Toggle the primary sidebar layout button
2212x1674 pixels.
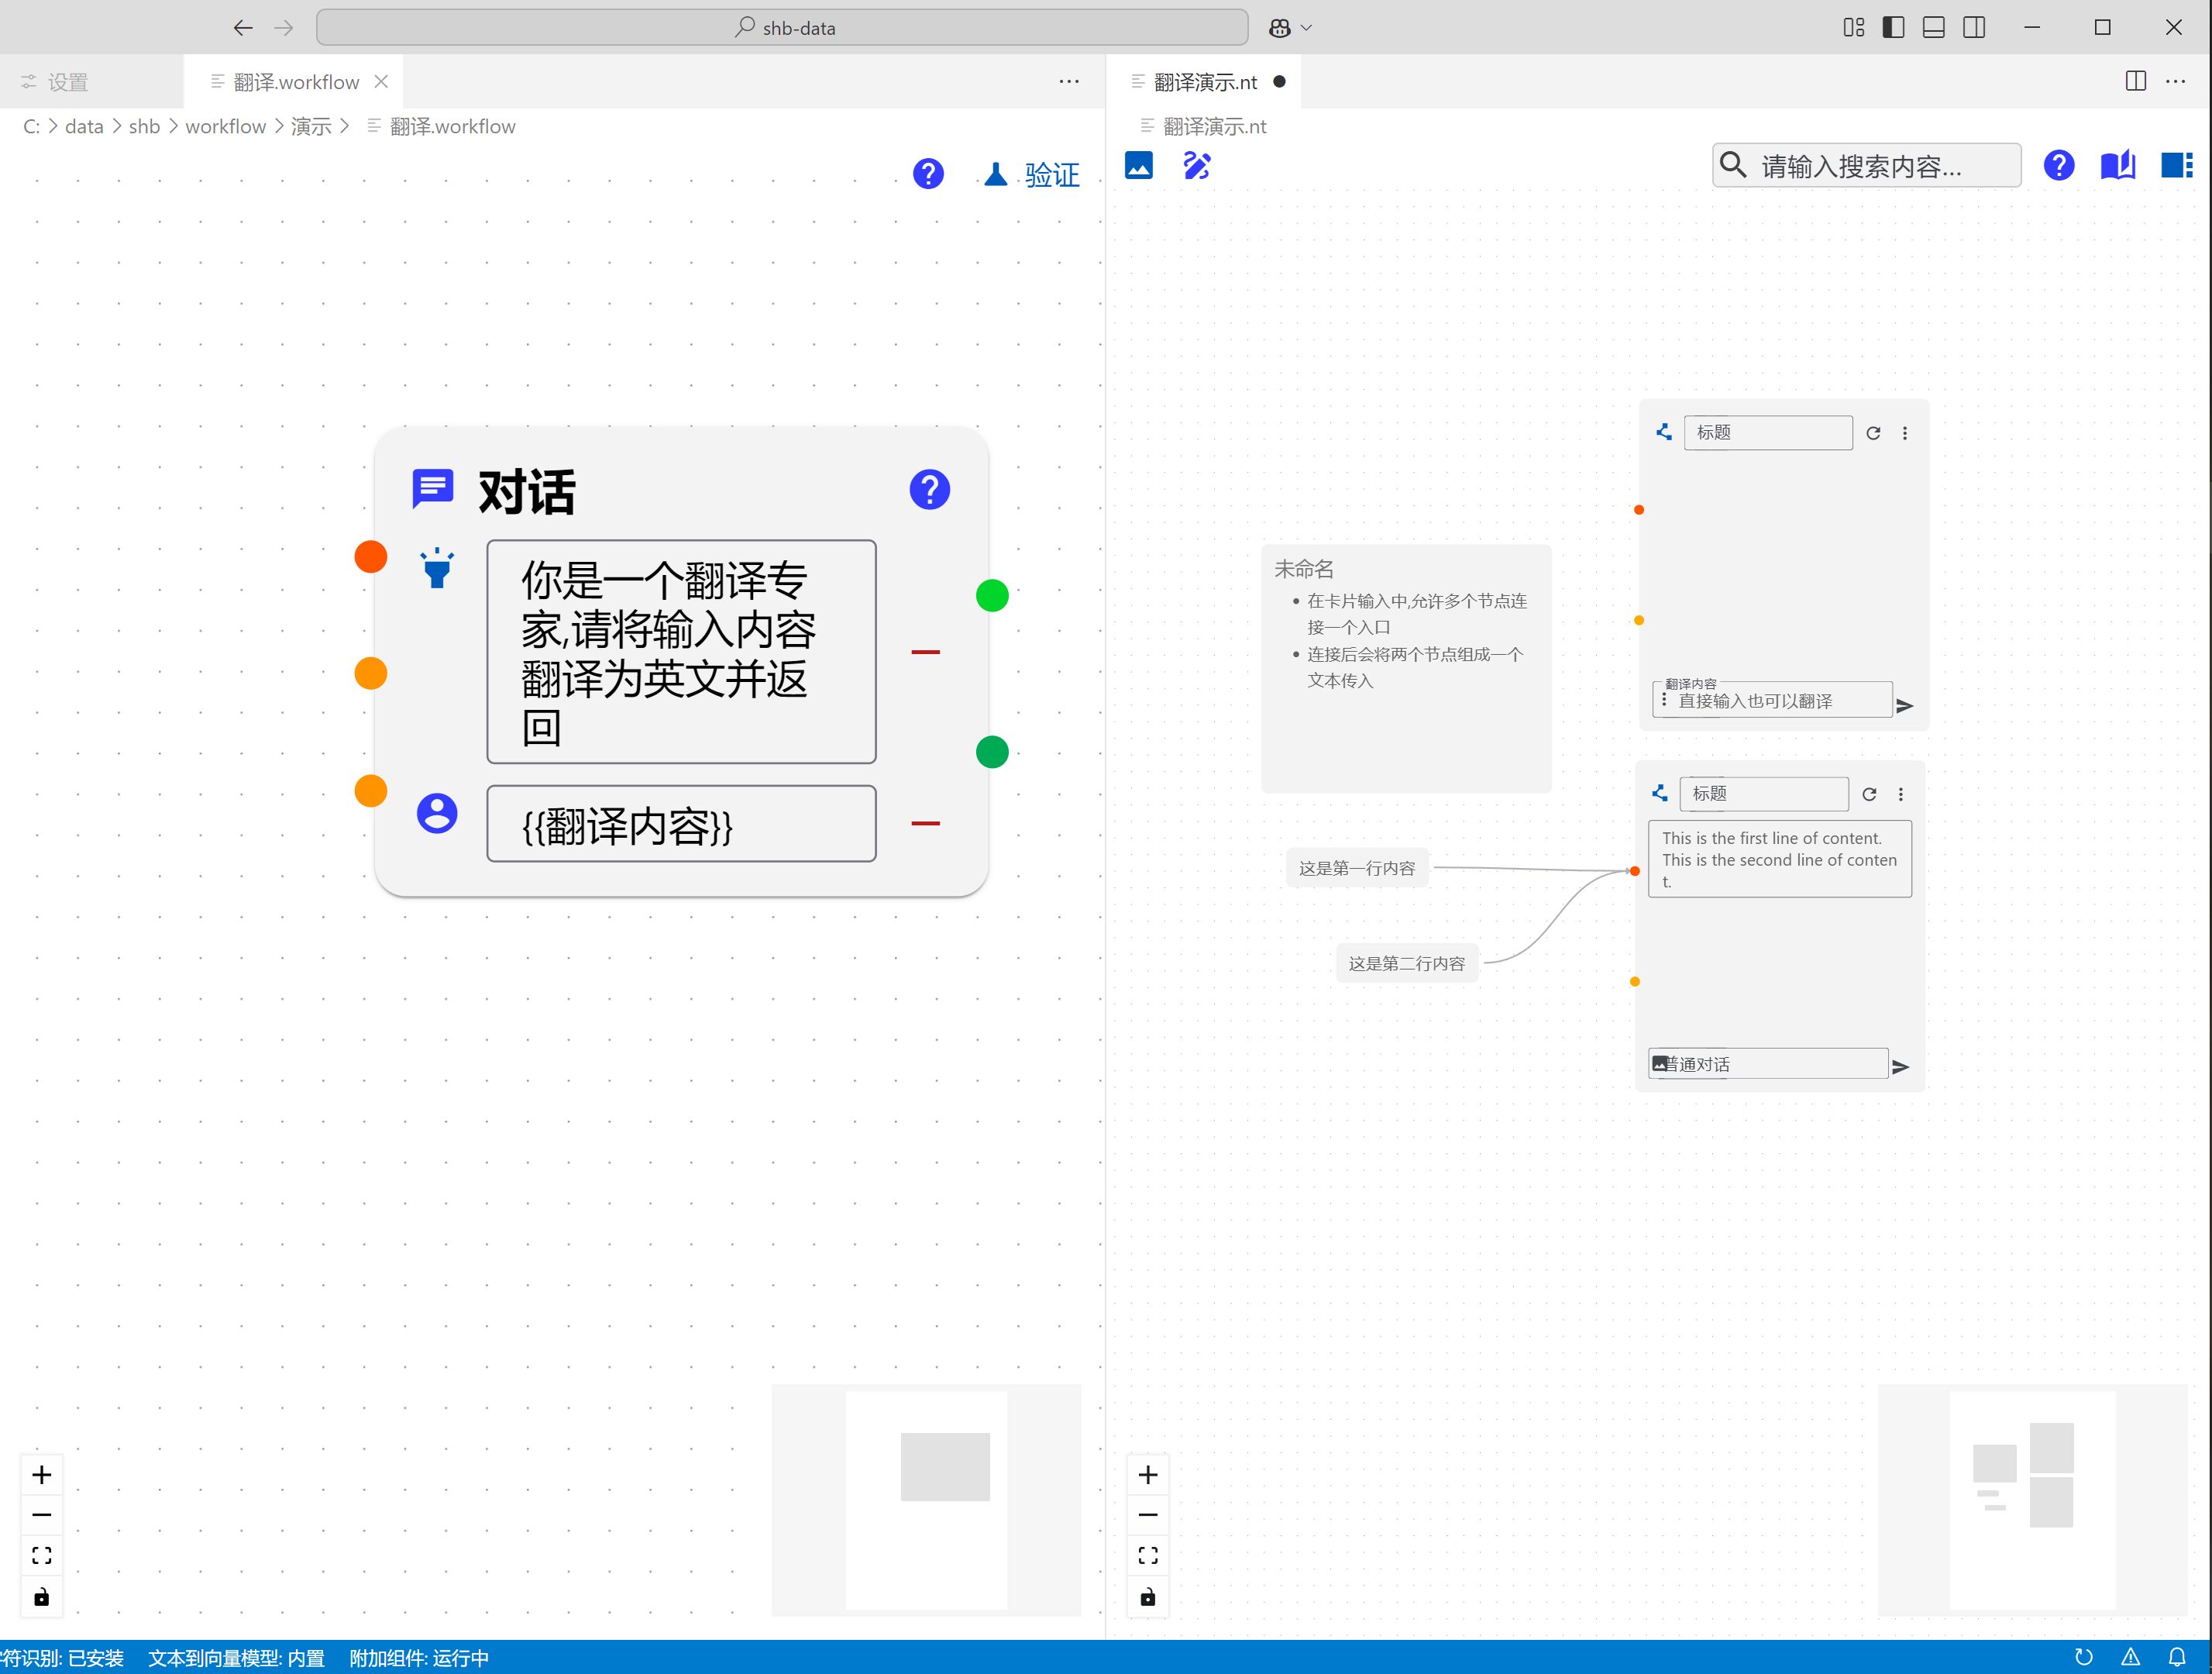click(1893, 28)
